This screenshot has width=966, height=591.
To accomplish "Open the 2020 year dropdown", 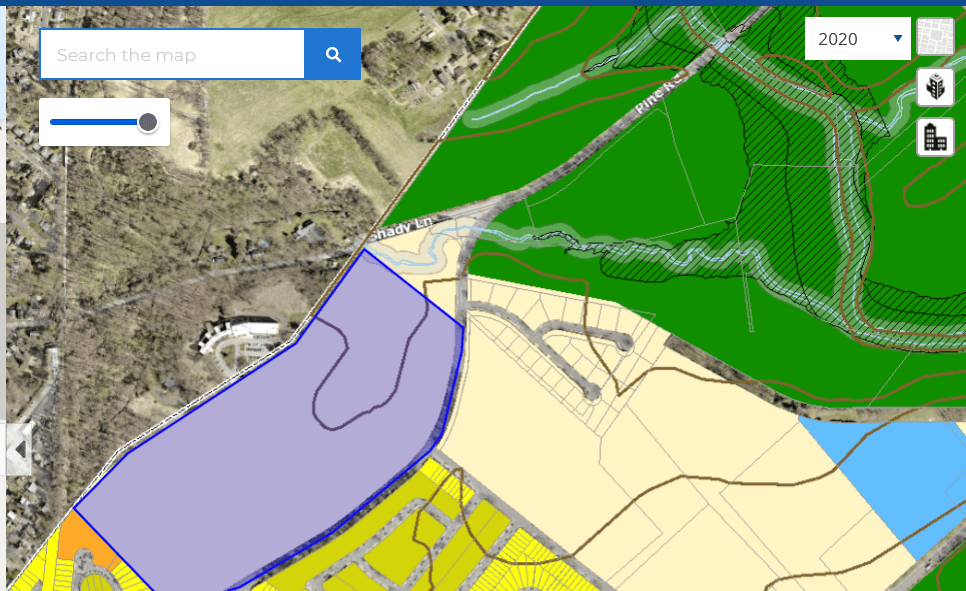I will pyautogui.click(x=856, y=38).
